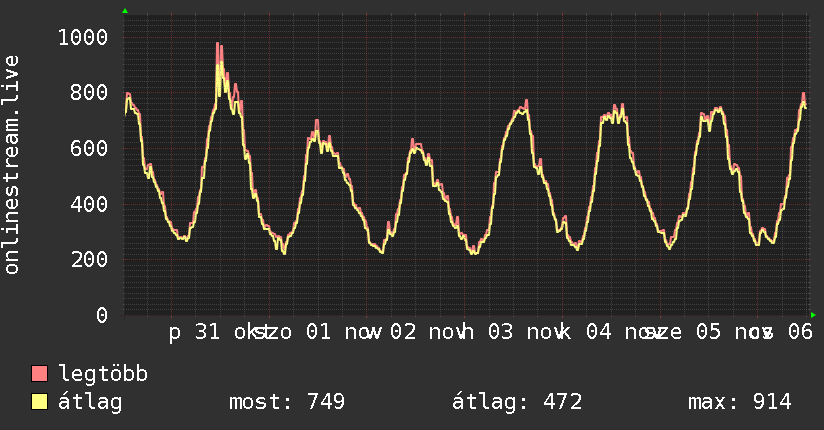The image size is (824, 430).
Task: Click the green arrow ending the x-axis
Action: point(813,315)
